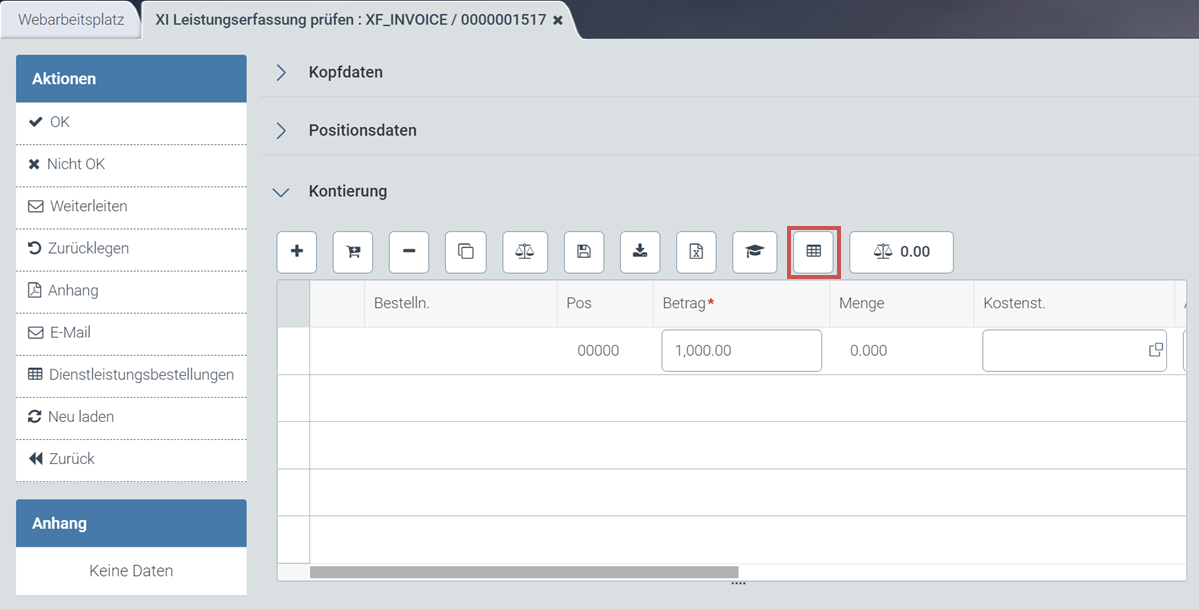
Task: Save the Kontierung data with the floppy disk icon
Action: click(583, 252)
